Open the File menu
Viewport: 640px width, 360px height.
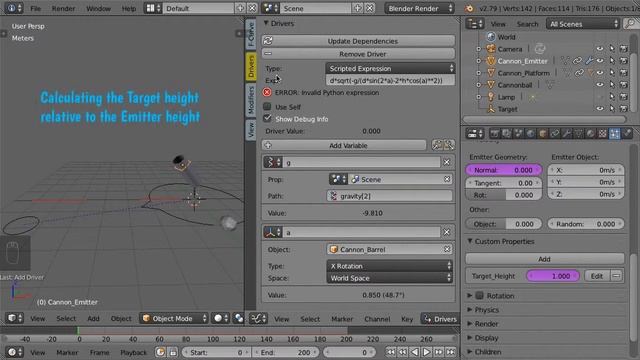pos(36,8)
